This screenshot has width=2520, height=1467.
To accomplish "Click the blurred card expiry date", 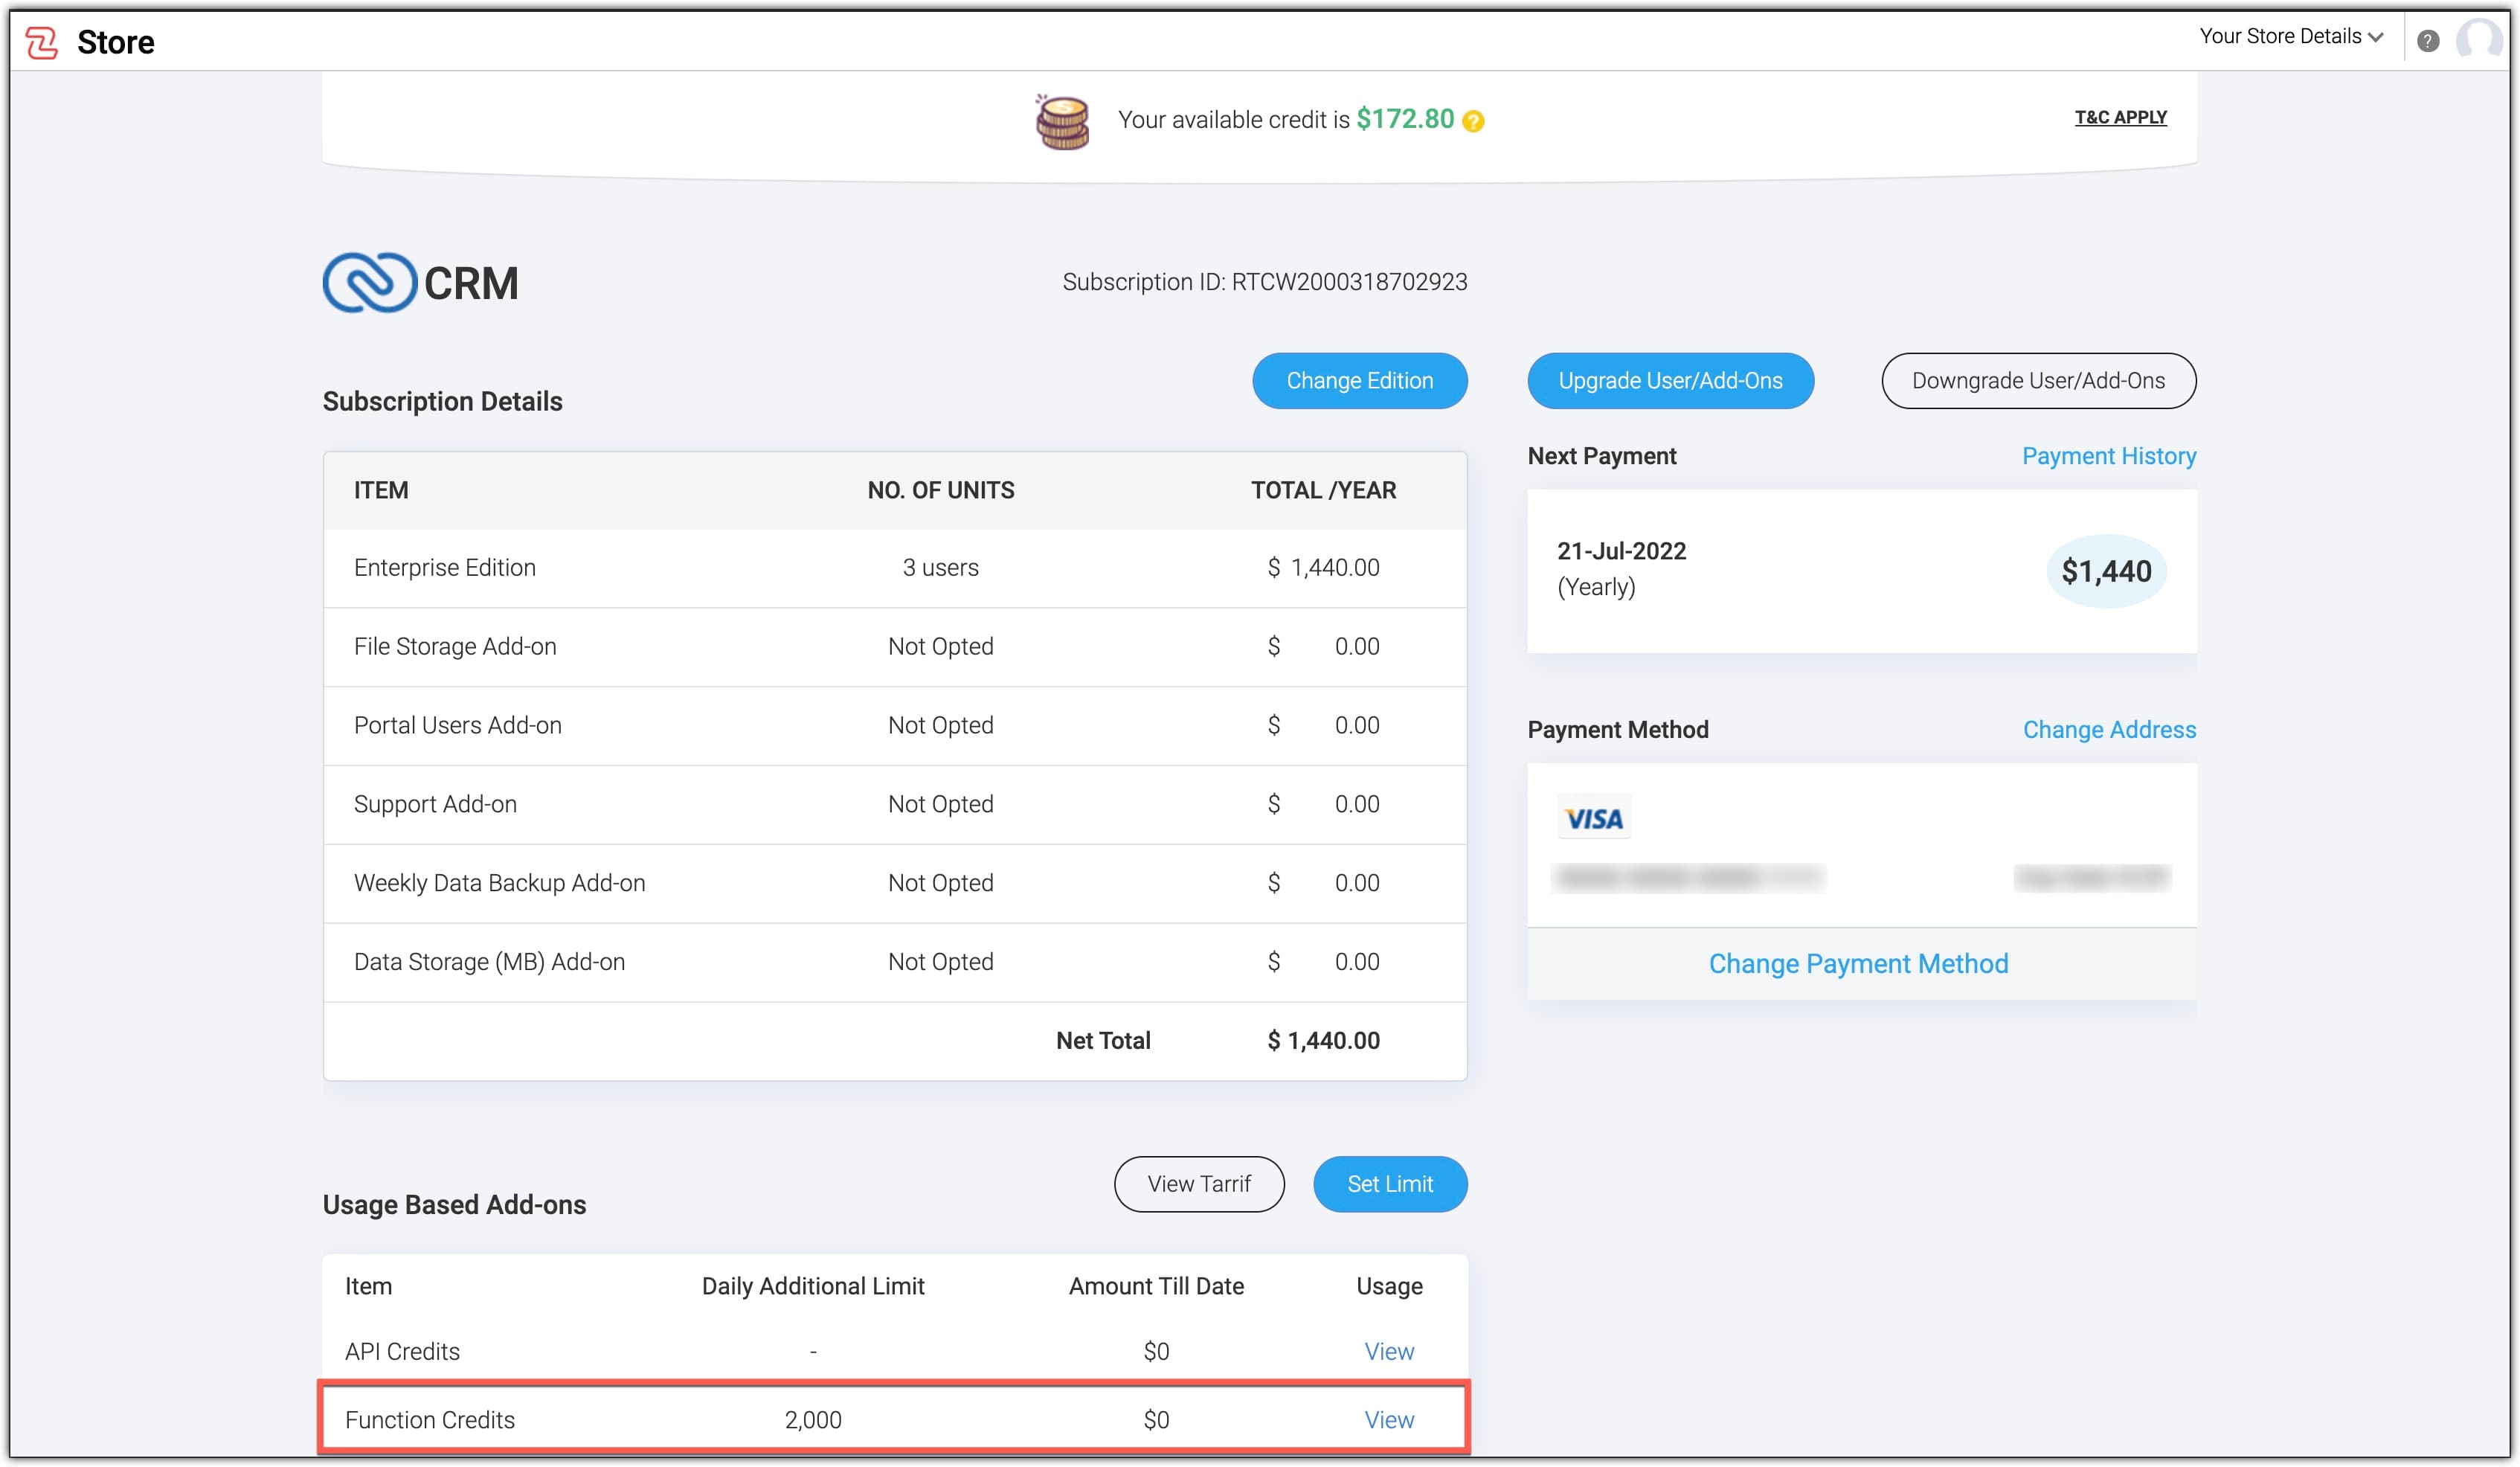I will 2092,878.
